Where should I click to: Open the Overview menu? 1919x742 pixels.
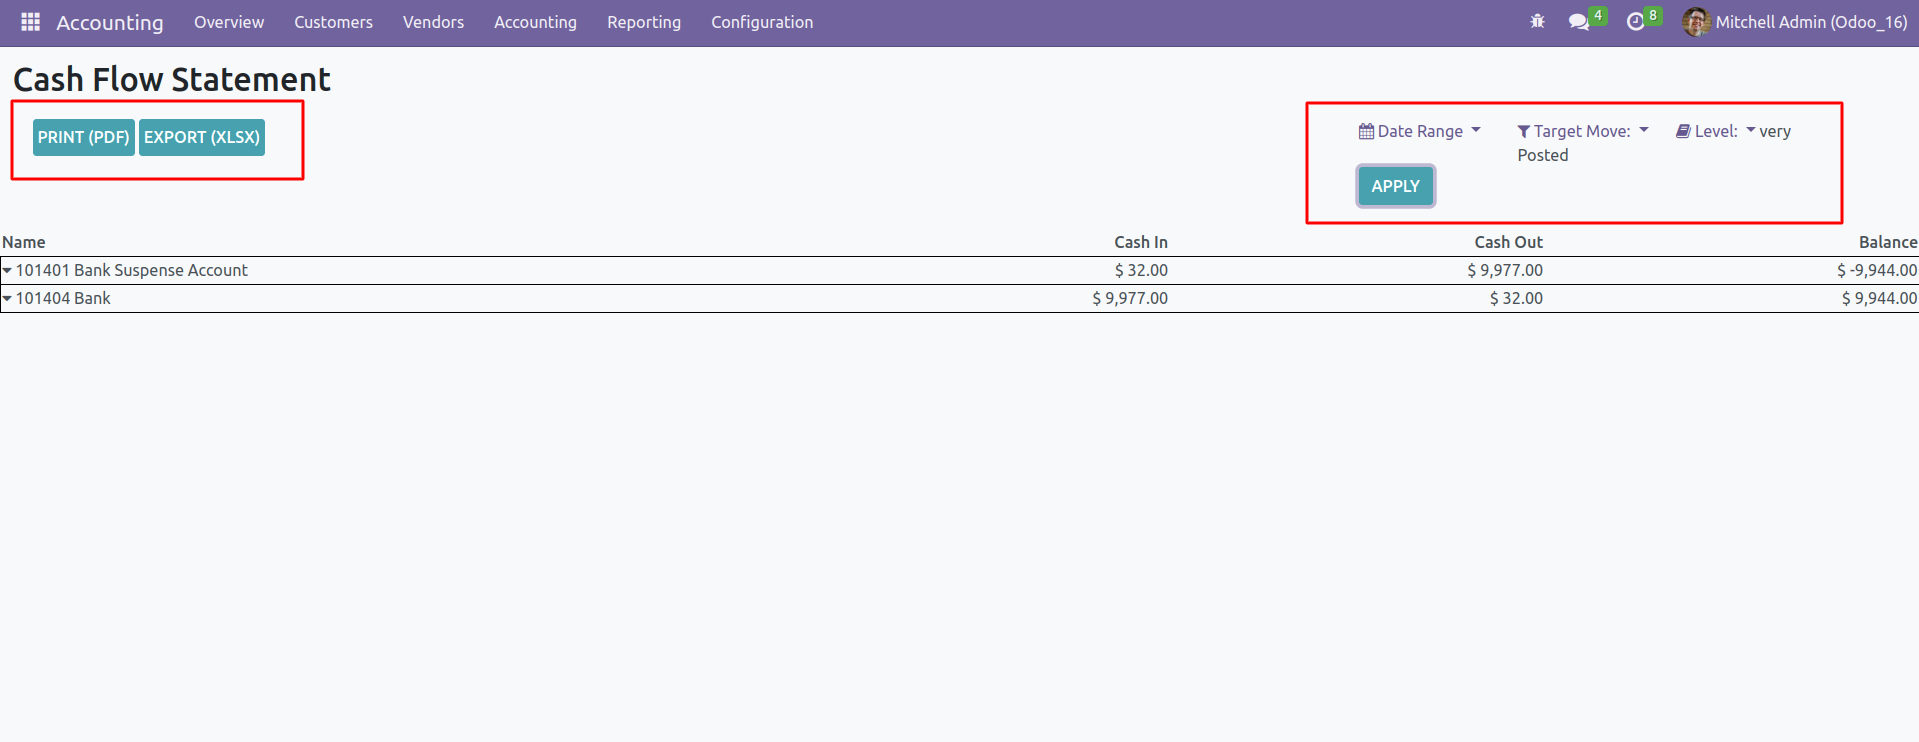click(229, 22)
